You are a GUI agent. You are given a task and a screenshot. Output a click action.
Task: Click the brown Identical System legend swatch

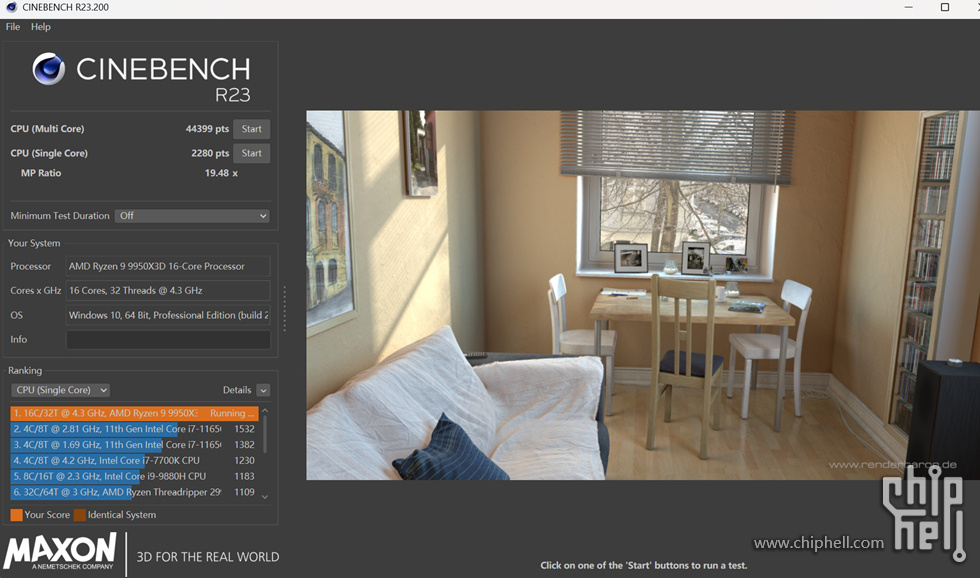tap(80, 515)
